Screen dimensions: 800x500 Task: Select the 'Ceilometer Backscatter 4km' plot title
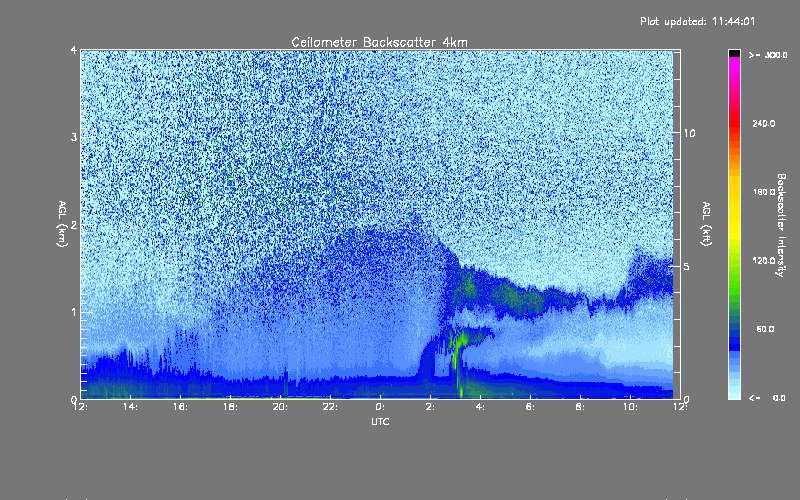379,42
